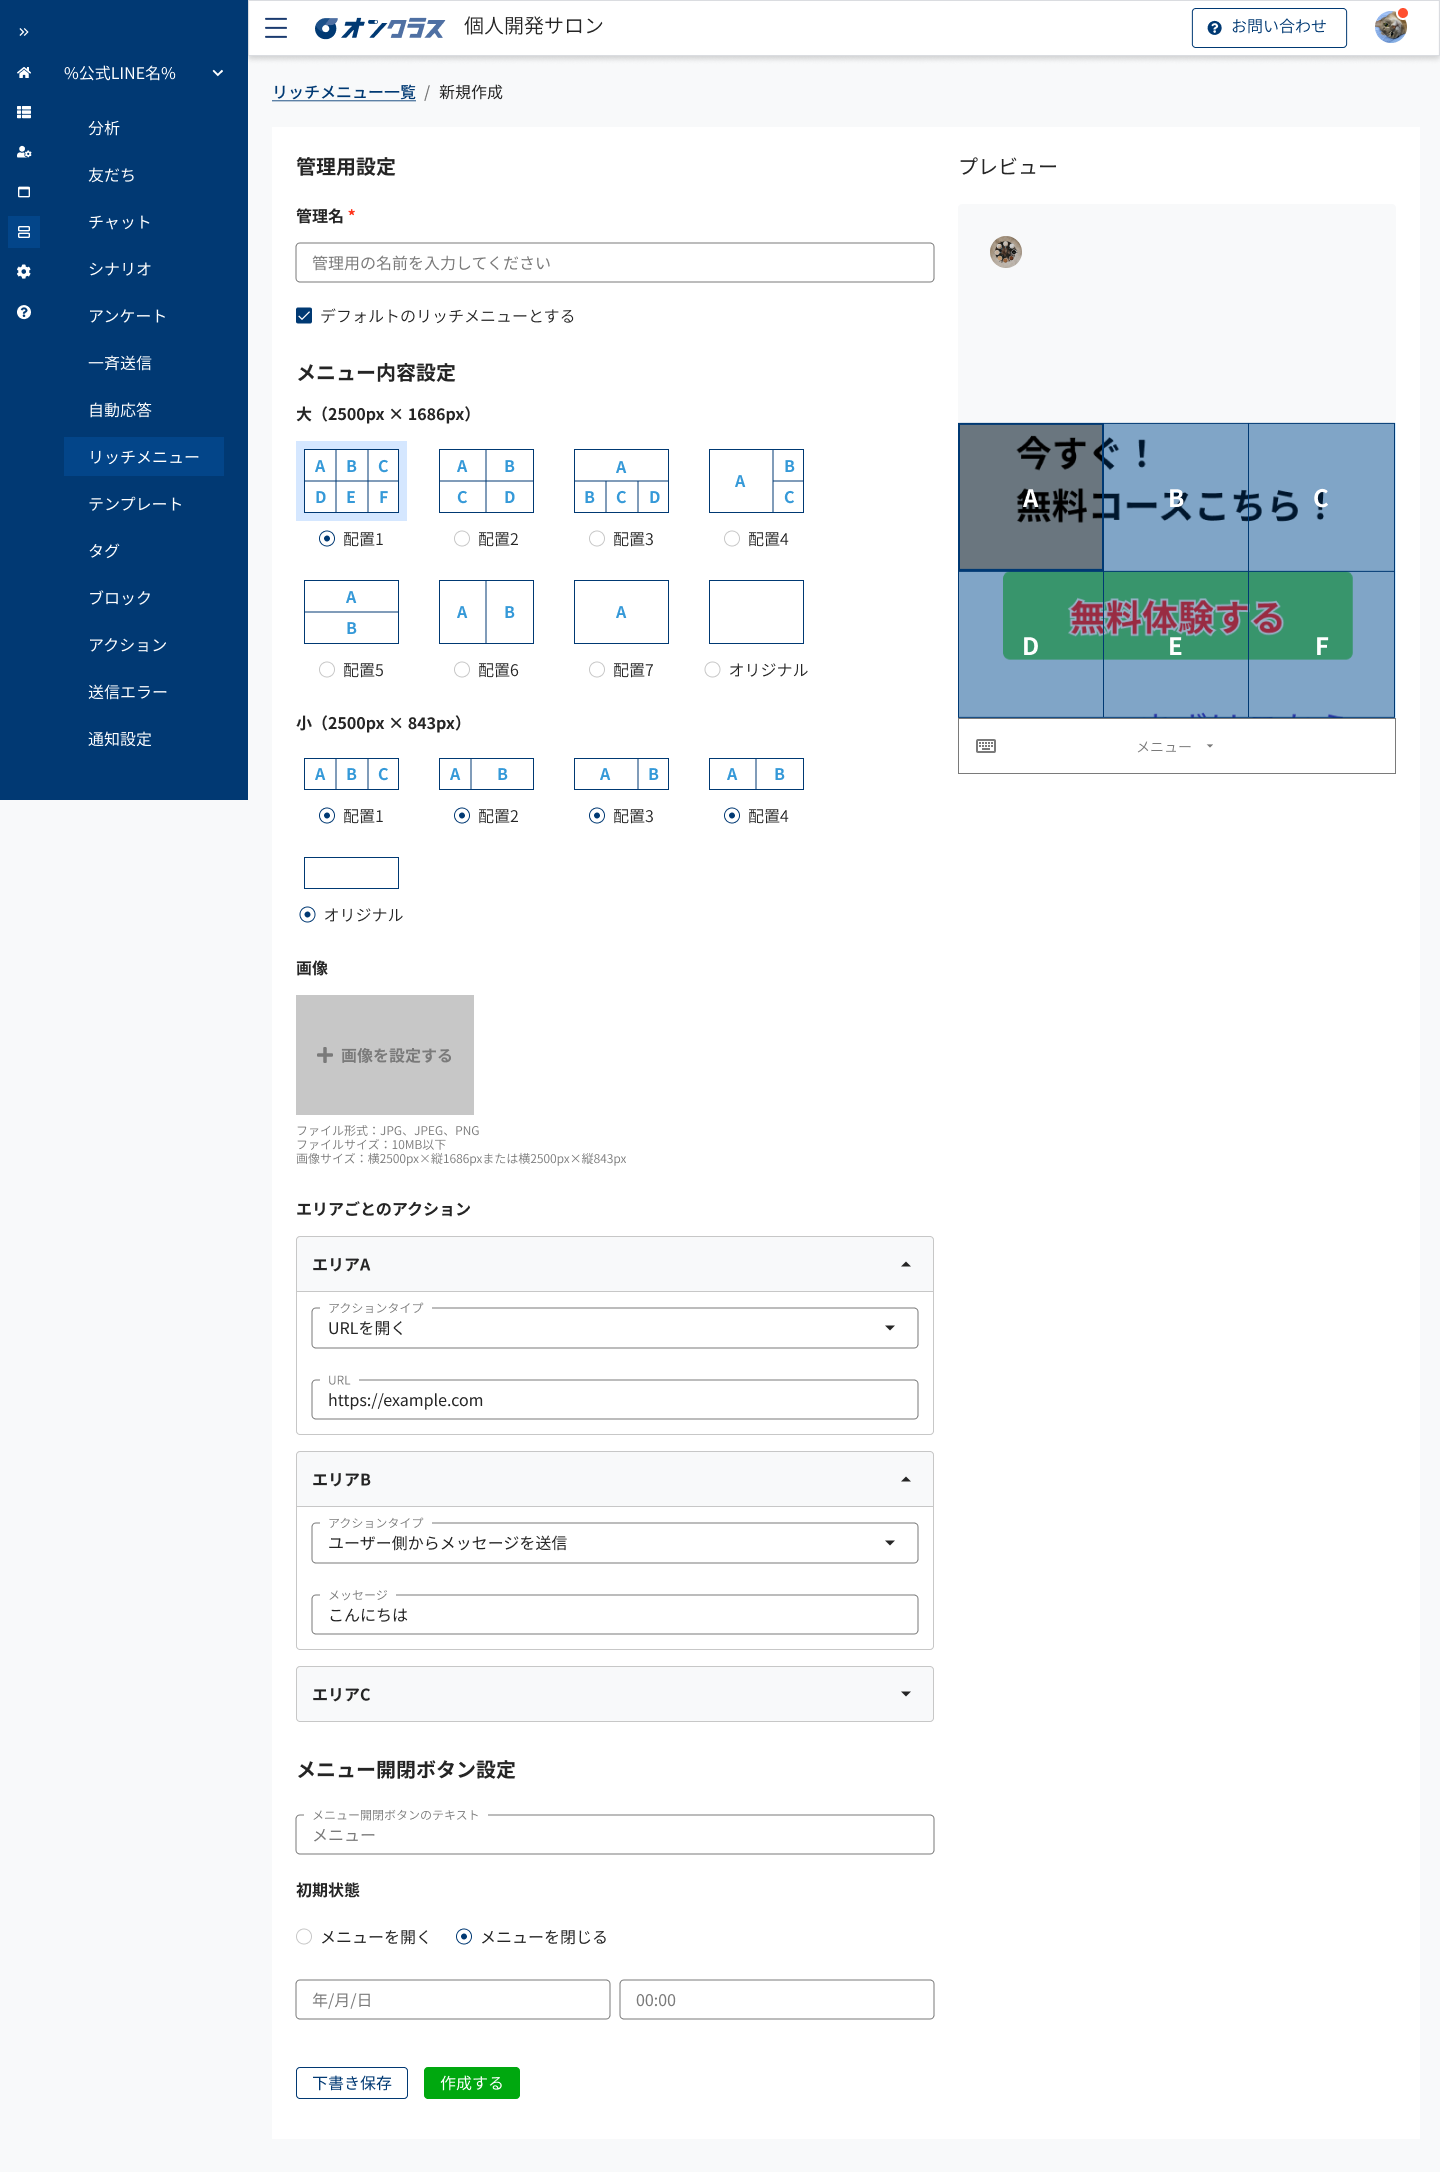Click the keyboard icon in preview
Screen dimensions: 1440x2172
(x=986, y=746)
